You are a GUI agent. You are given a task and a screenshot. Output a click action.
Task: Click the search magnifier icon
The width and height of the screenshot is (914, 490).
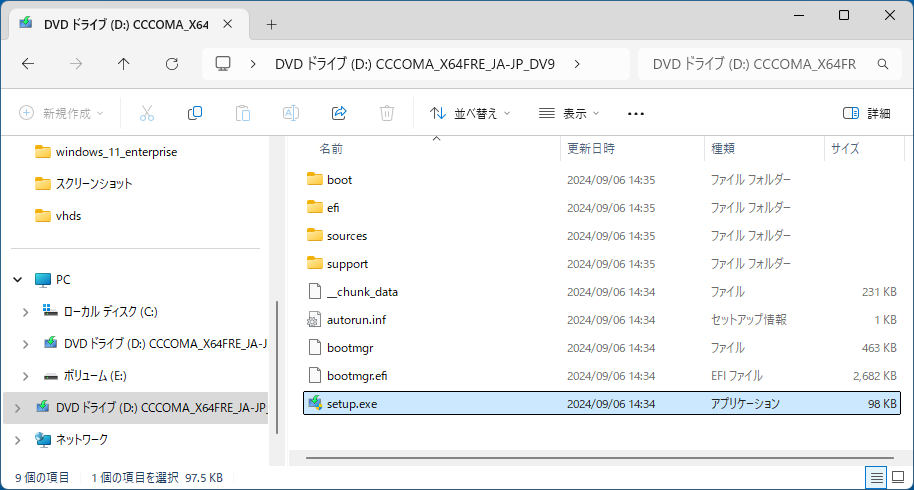pos(883,64)
